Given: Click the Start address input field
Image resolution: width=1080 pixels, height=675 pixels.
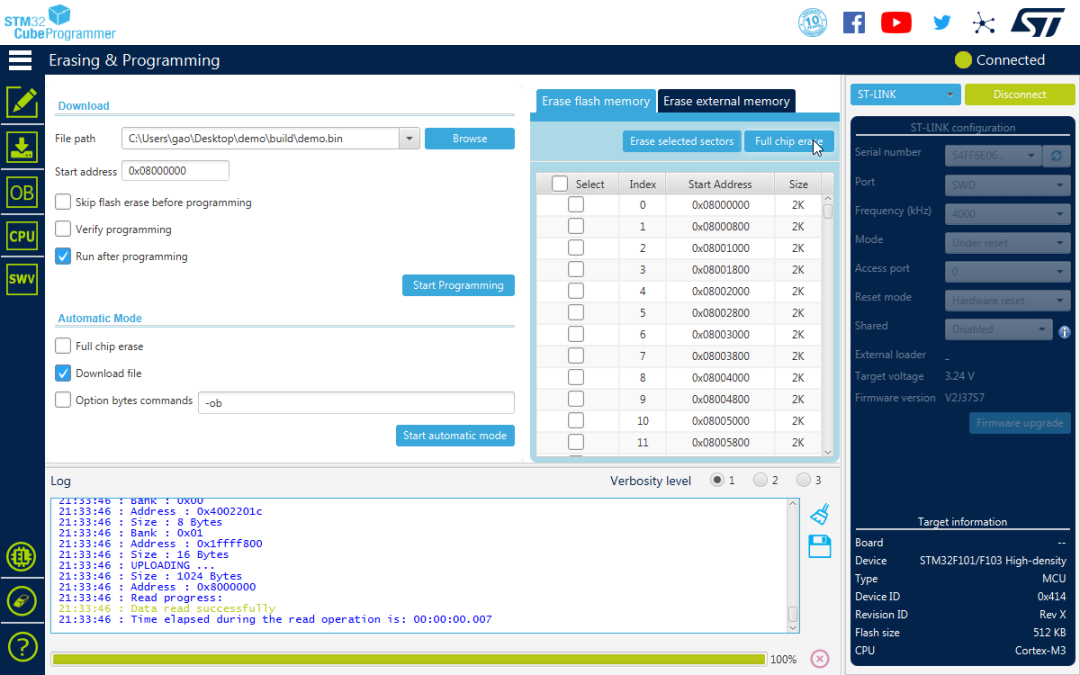Looking at the screenshot, I should 176,171.
